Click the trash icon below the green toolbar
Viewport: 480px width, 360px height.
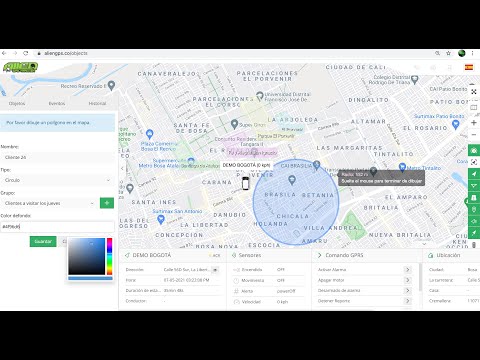coord(474,245)
